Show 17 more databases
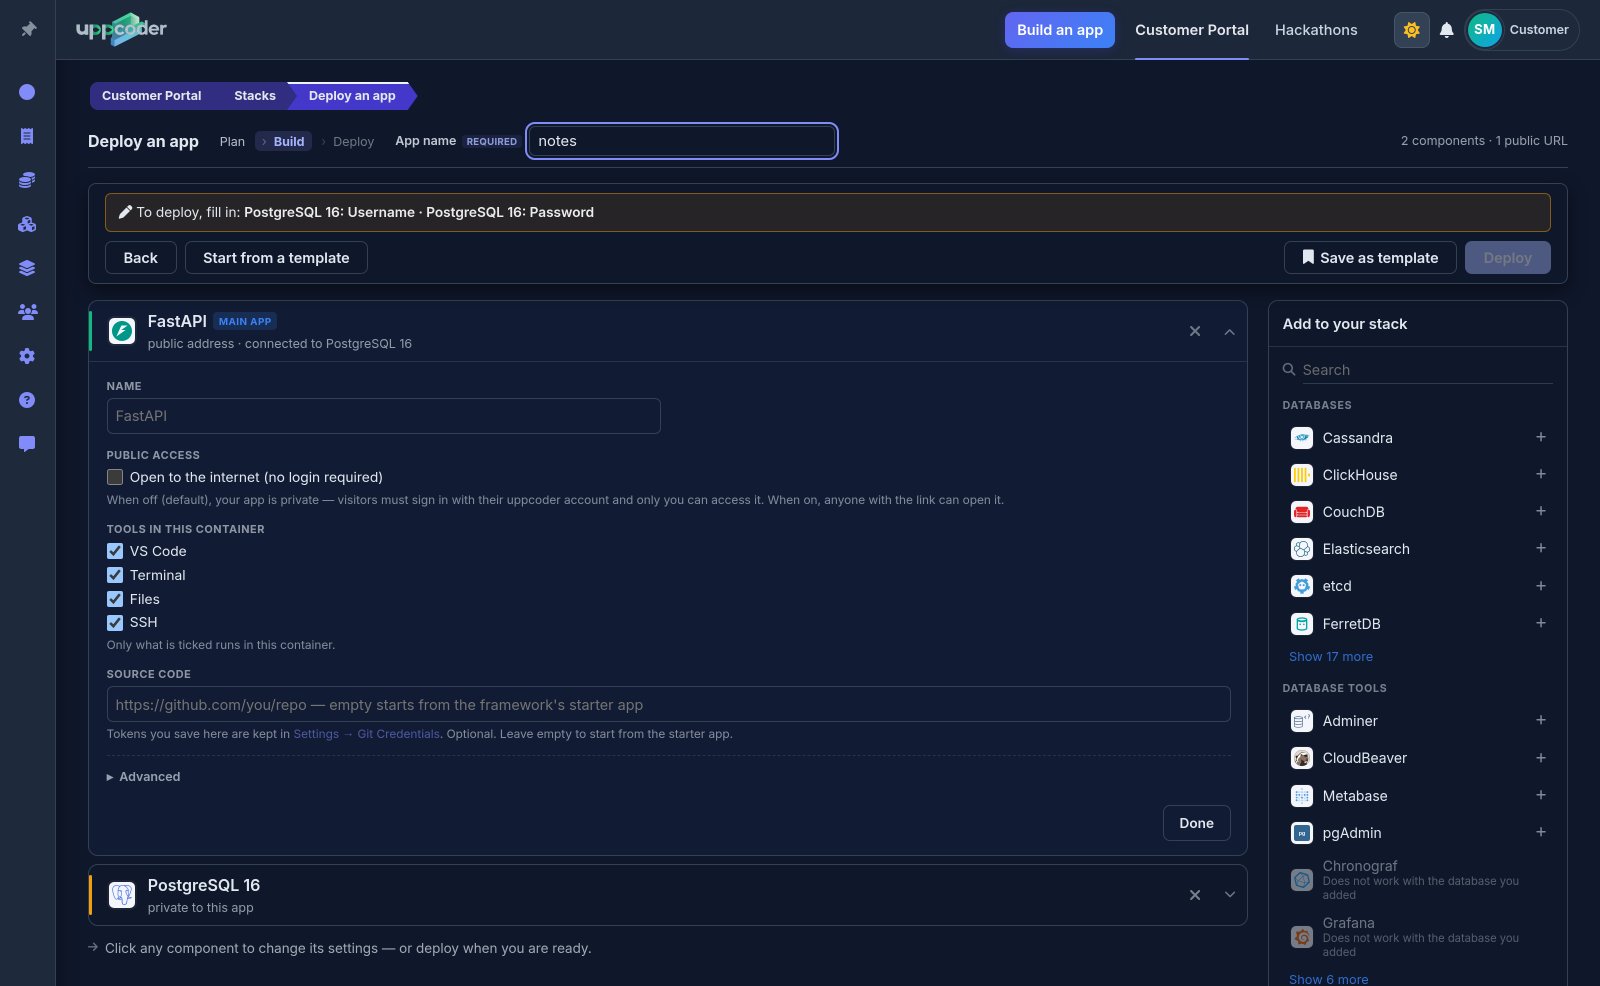Screen dimensions: 1600x986 point(1331,657)
